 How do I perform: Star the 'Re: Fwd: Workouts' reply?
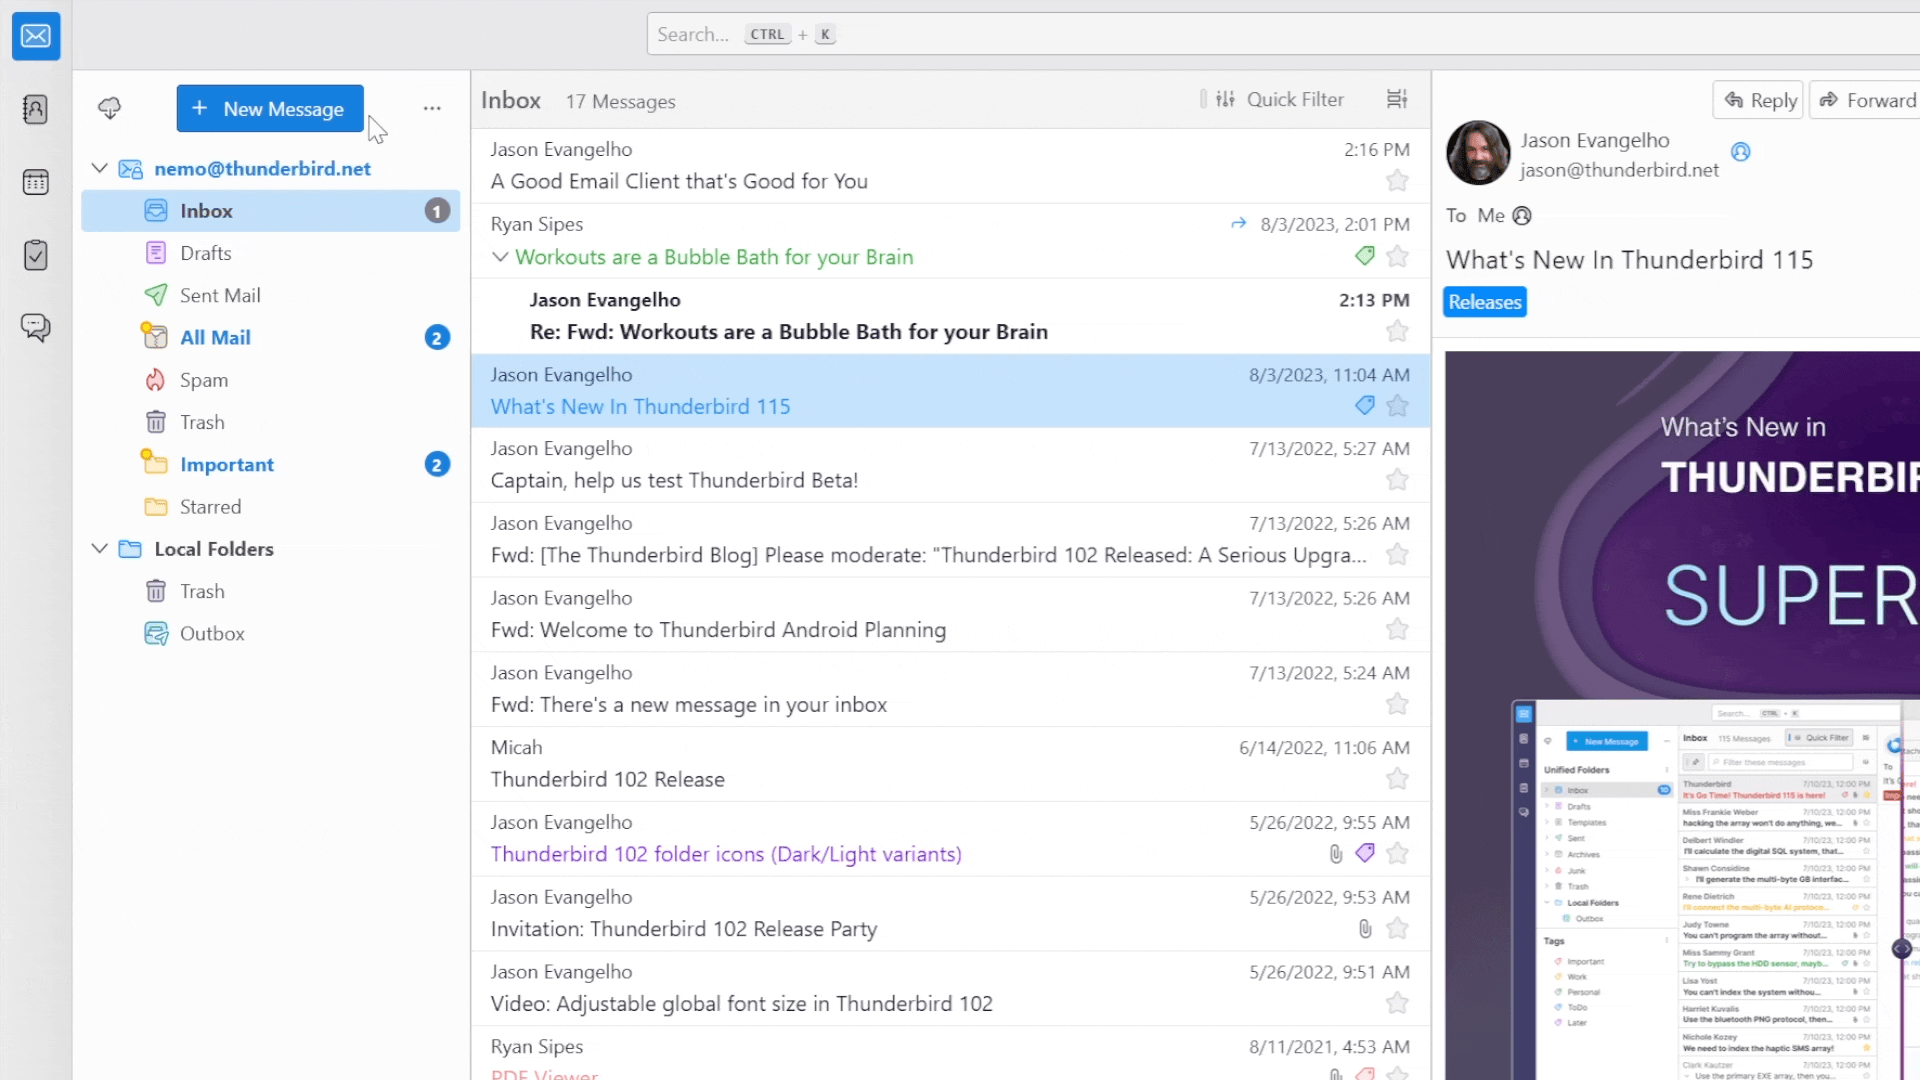tap(1397, 331)
